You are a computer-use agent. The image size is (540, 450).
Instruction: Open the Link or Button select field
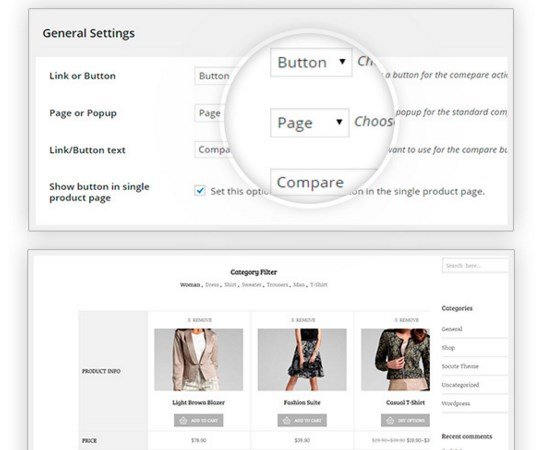click(x=215, y=76)
